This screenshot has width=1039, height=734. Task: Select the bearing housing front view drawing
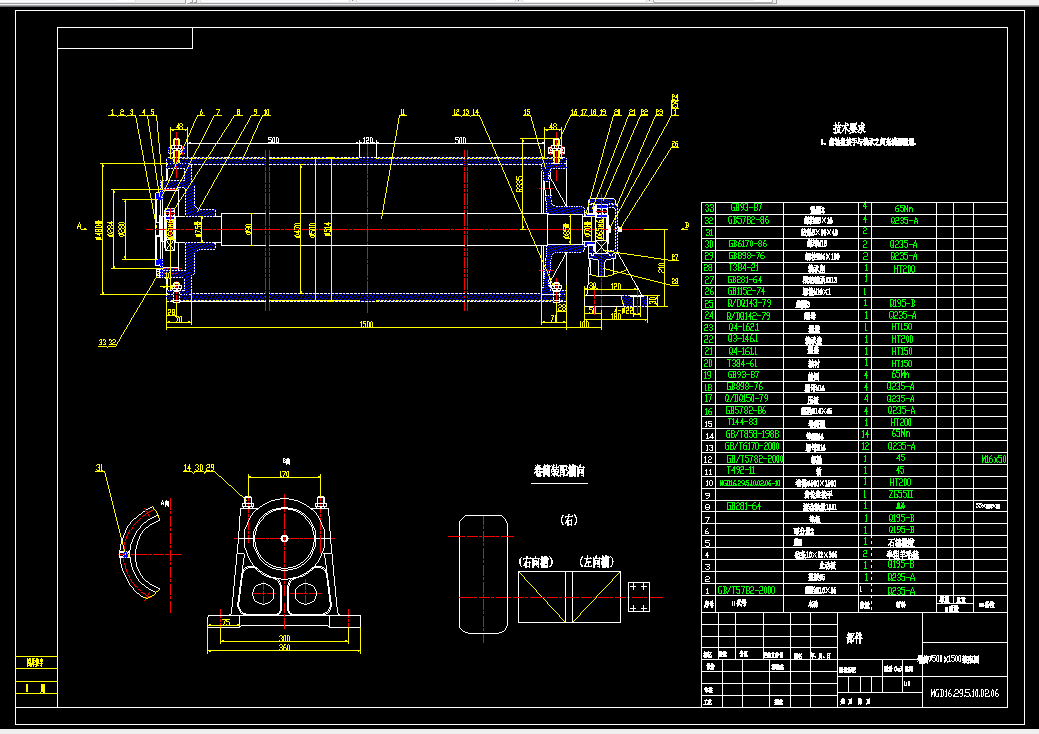pyautogui.click(x=284, y=560)
